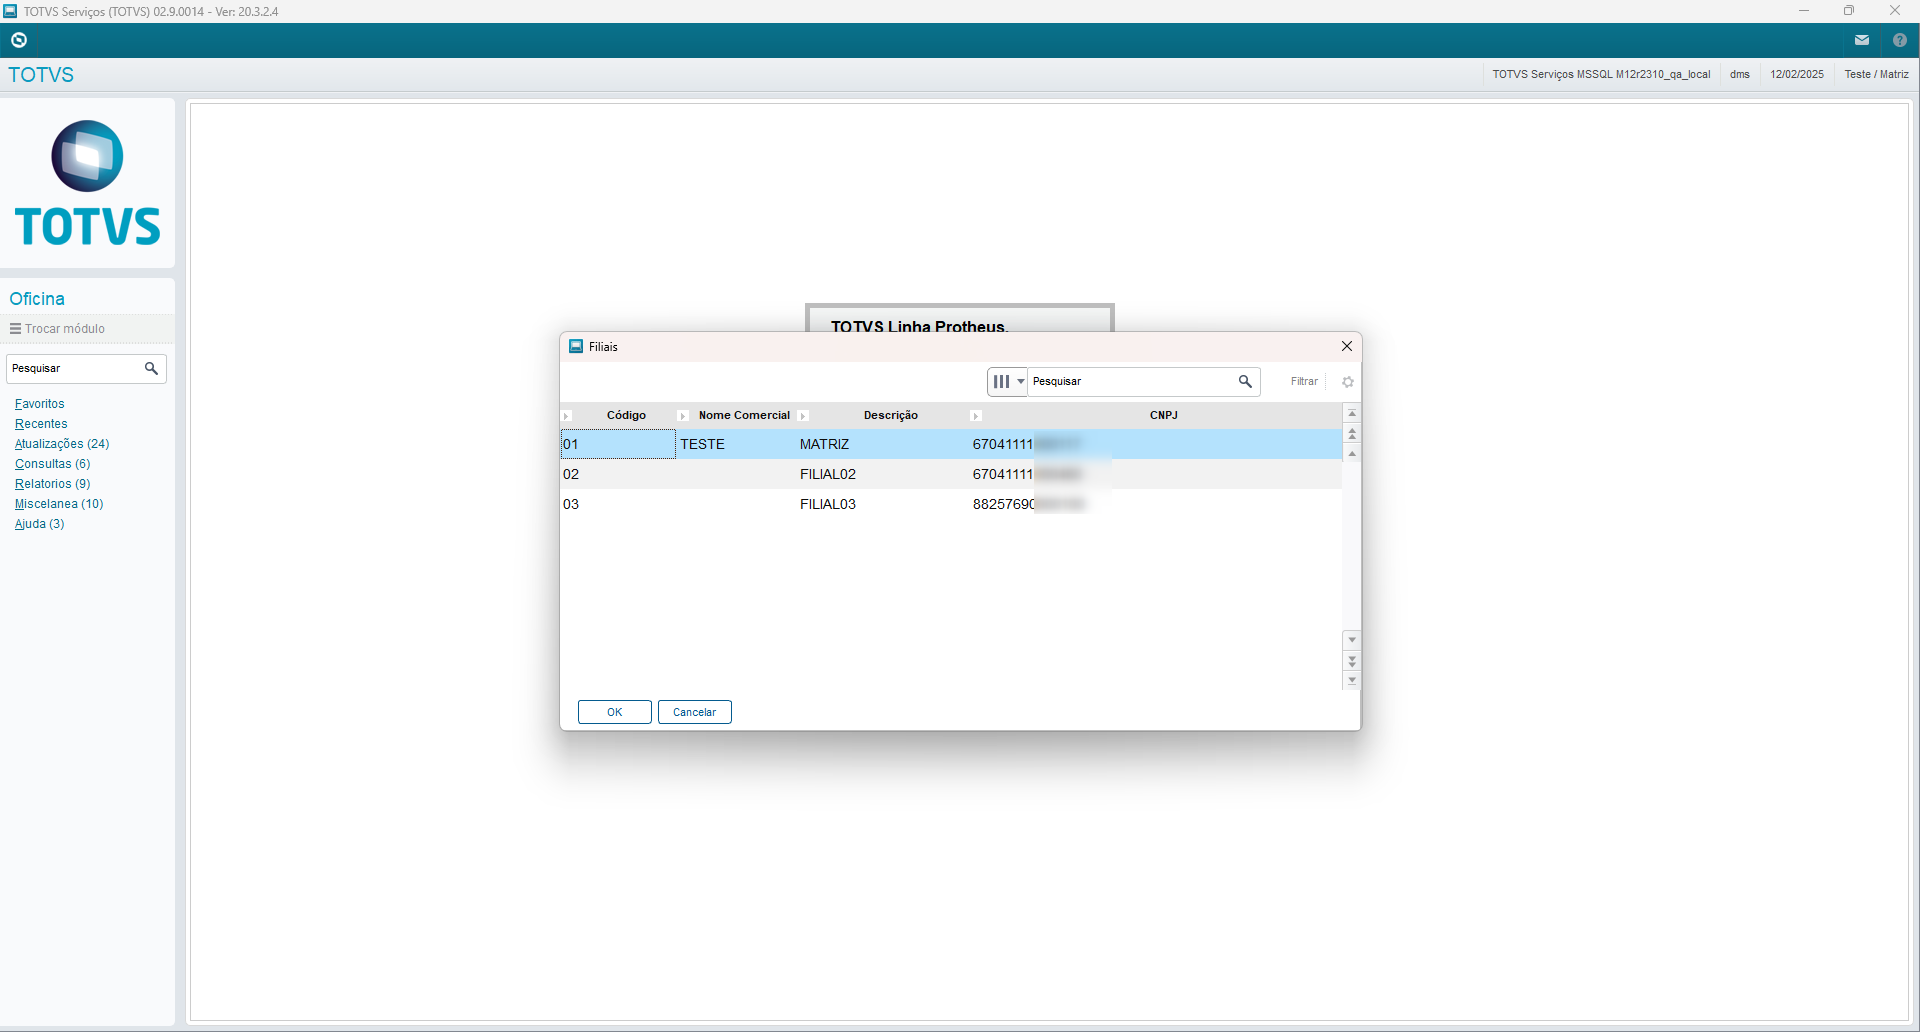The height and width of the screenshot is (1032, 1920).
Task: Open Relatorios (9) menu
Action: [52, 484]
